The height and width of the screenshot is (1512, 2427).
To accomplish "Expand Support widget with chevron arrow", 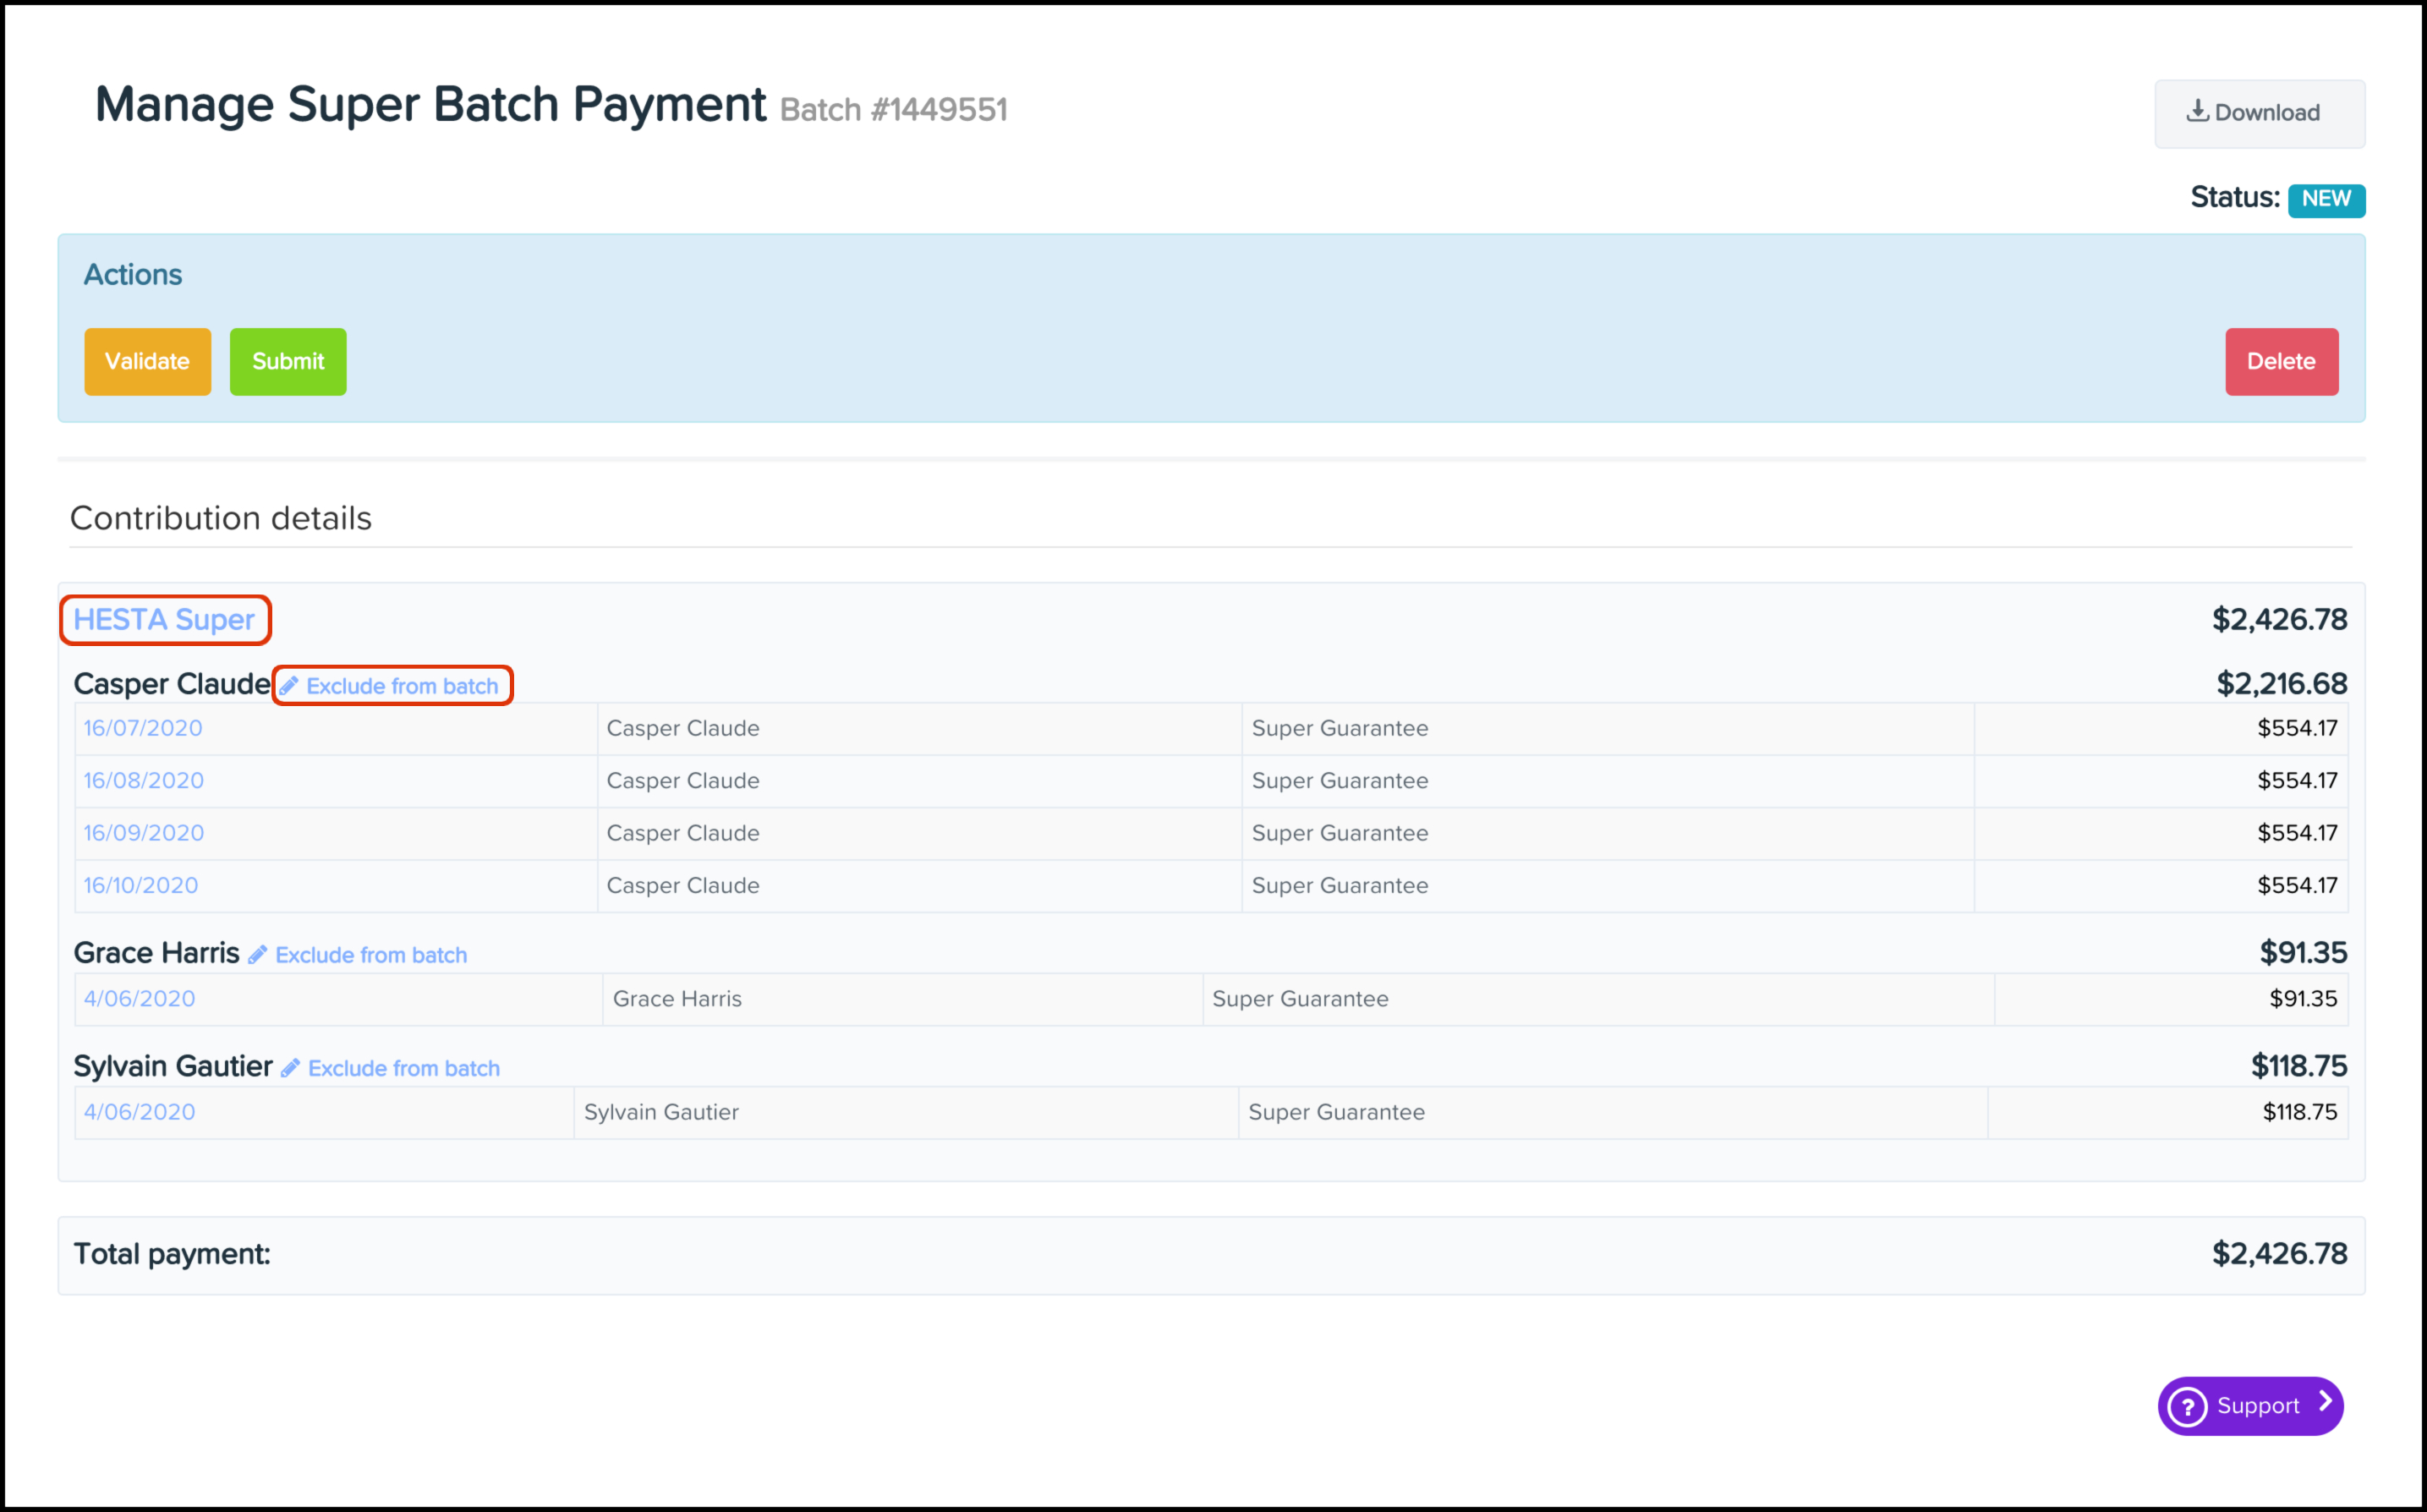I will pos(2325,1403).
